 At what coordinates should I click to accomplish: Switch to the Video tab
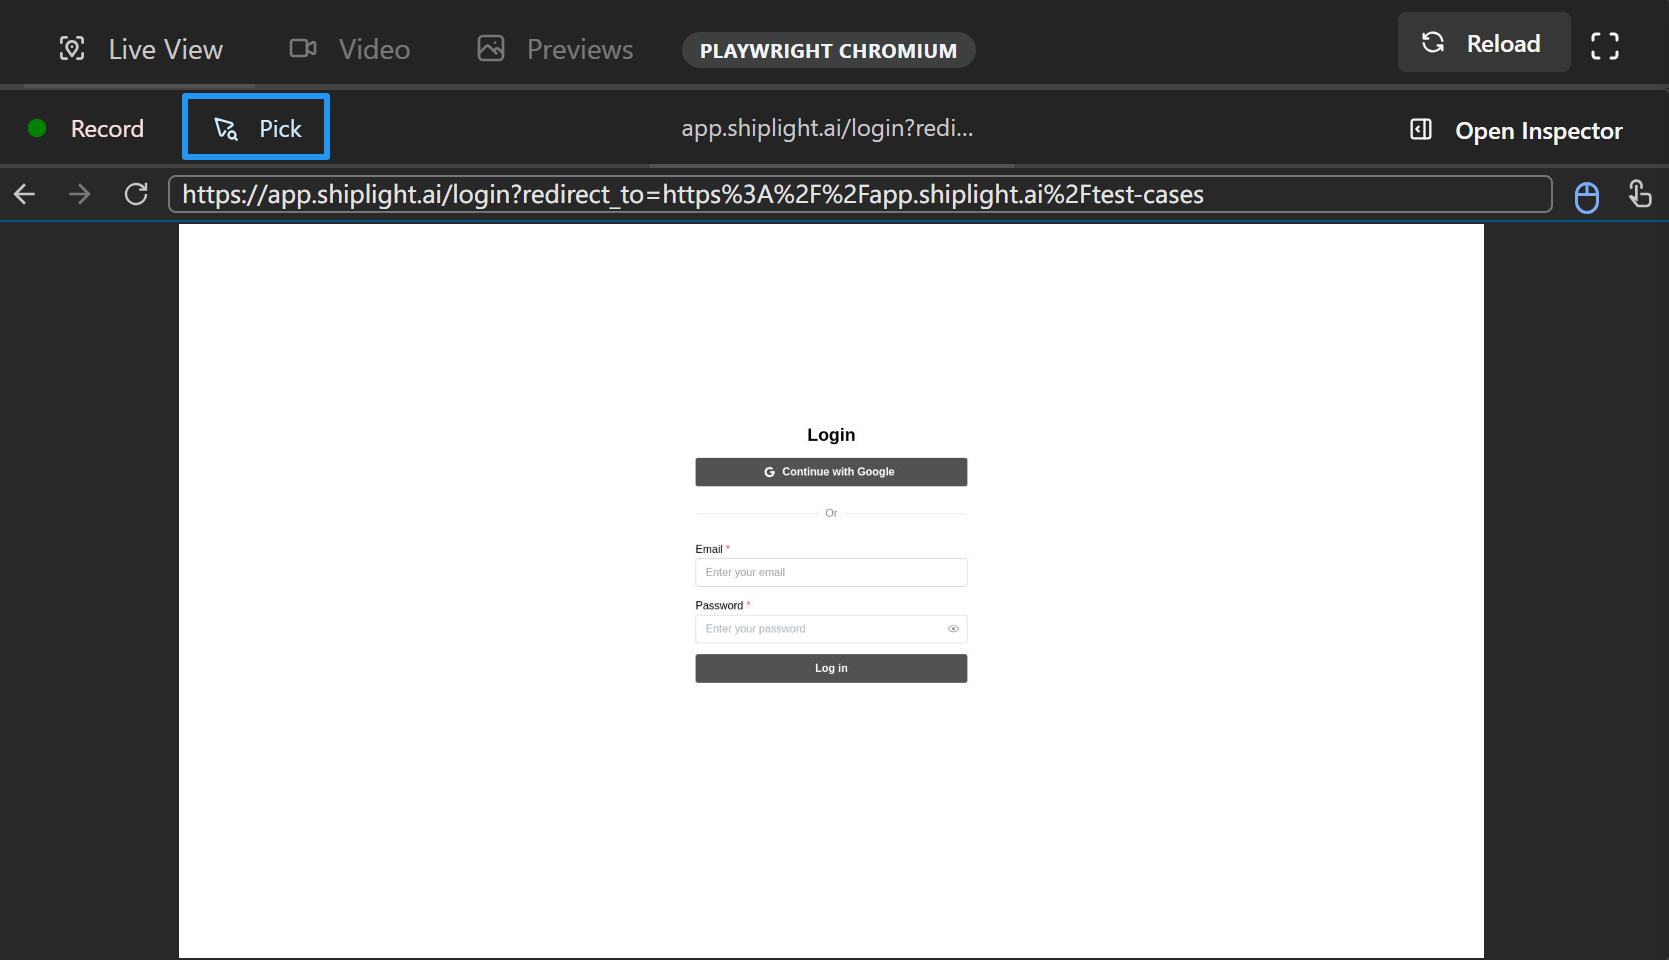(x=348, y=48)
